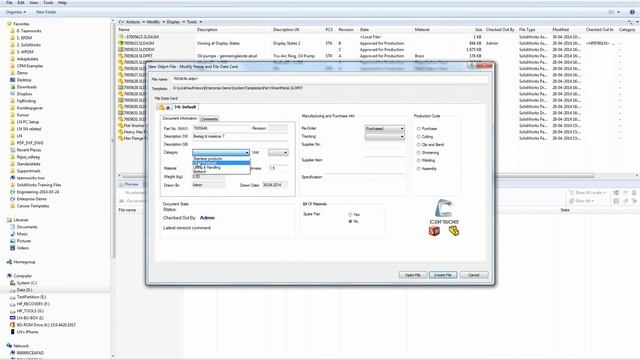
Task: Click the navigation pane vertical scrollbar
Action: pyautogui.click(x=113, y=139)
